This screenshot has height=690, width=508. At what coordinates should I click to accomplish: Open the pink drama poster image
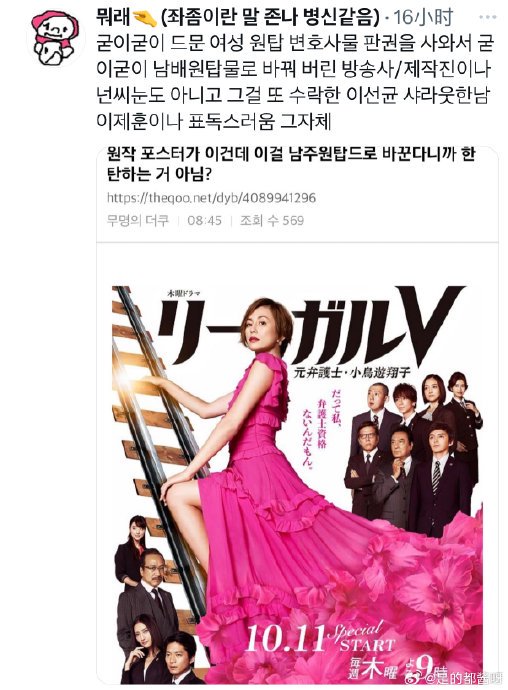(298, 484)
